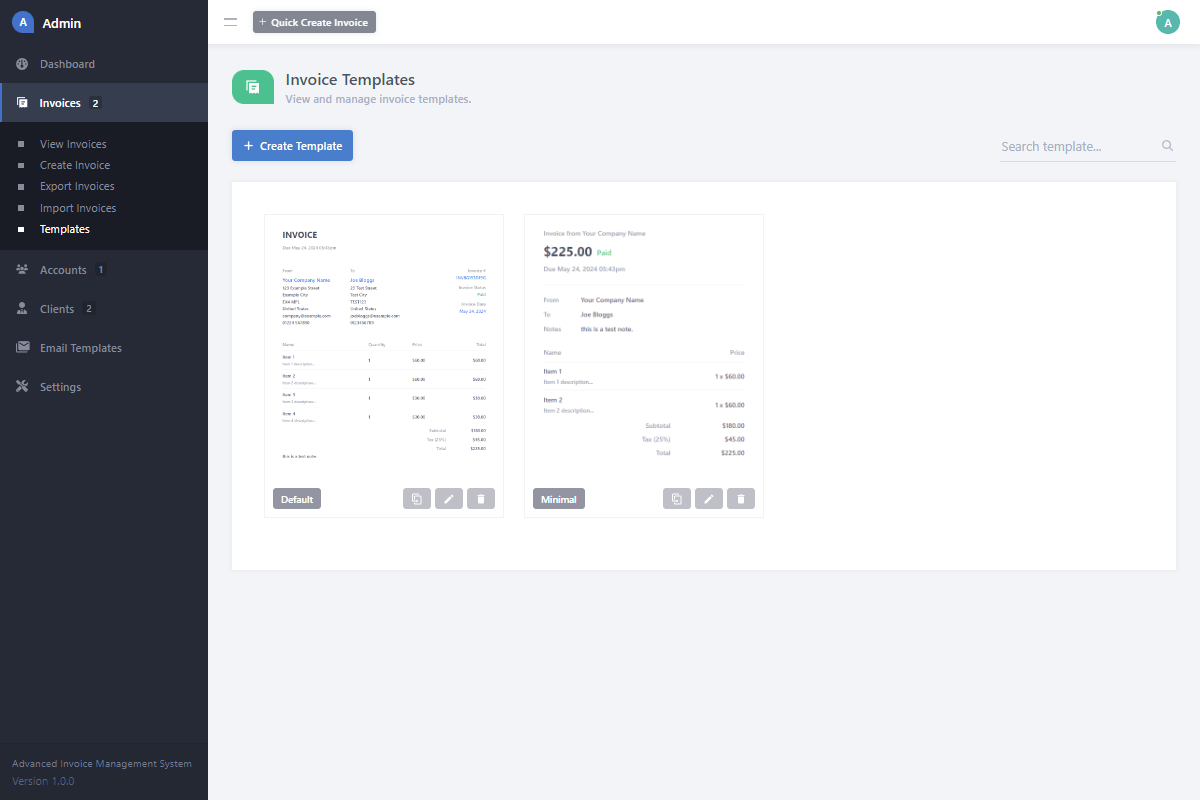
Task: Duplicate the Default template
Action: [x=417, y=499]
